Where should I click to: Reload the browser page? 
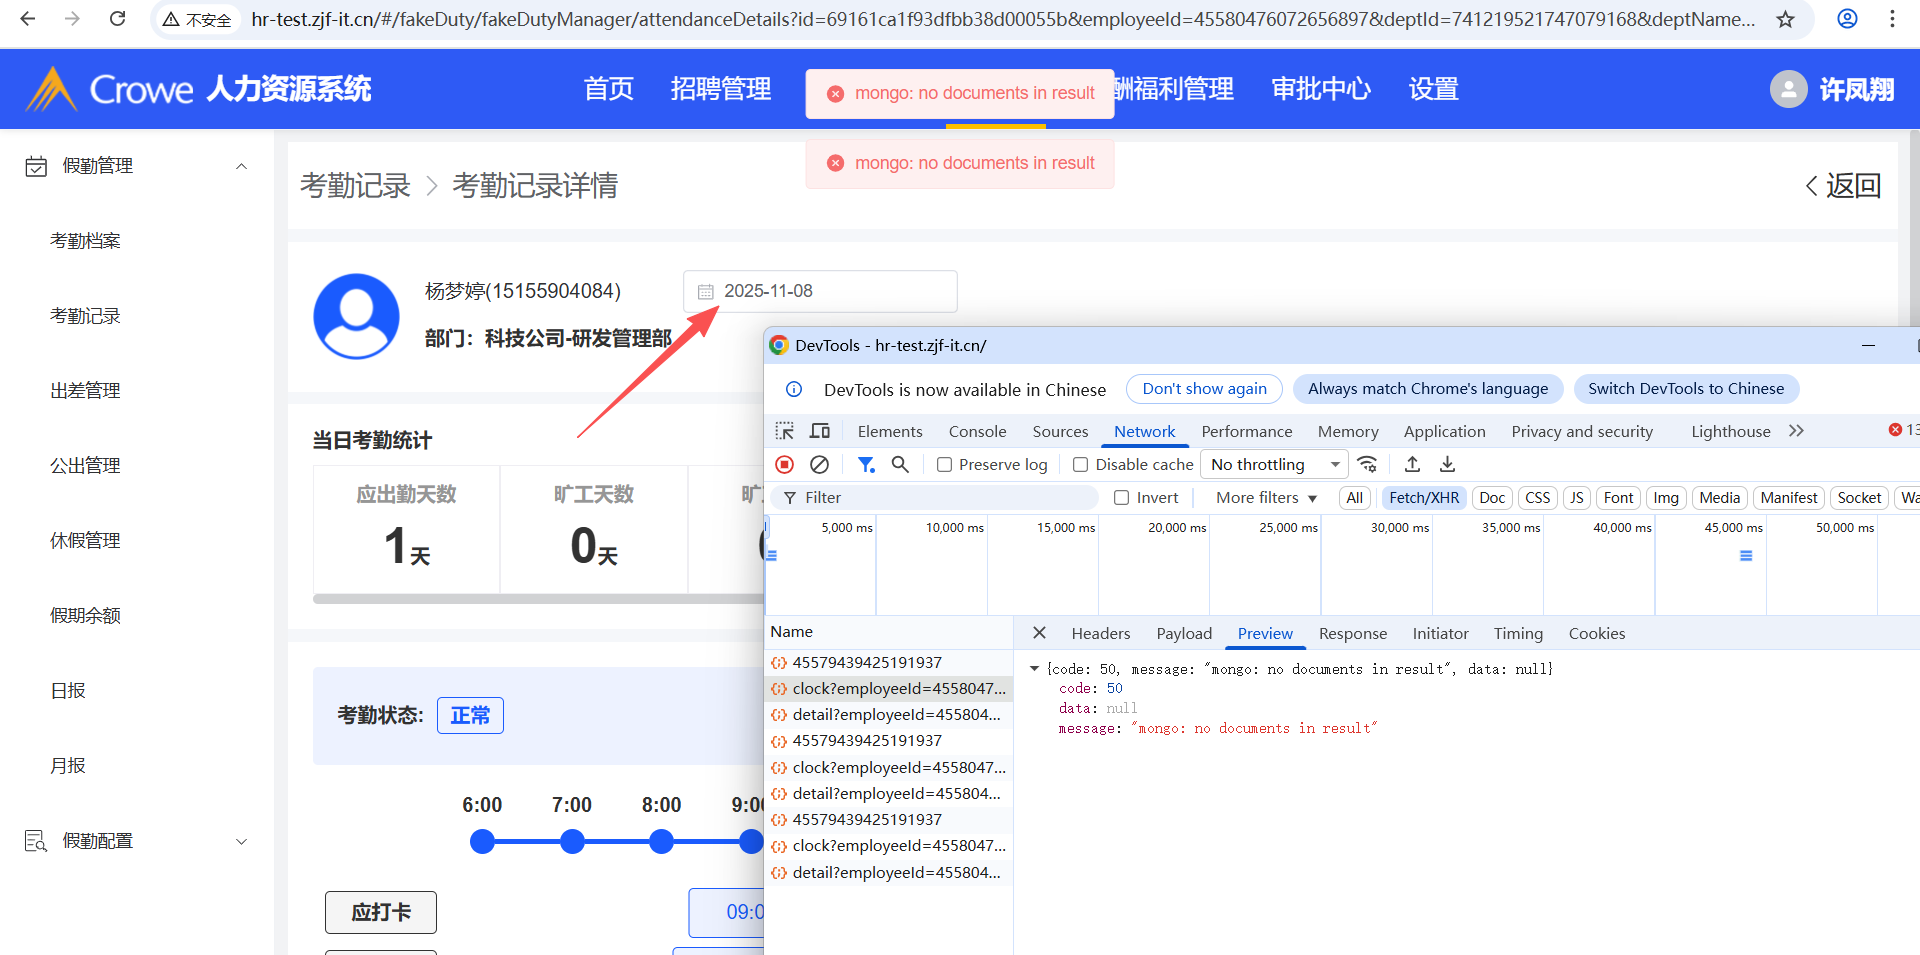117,19
